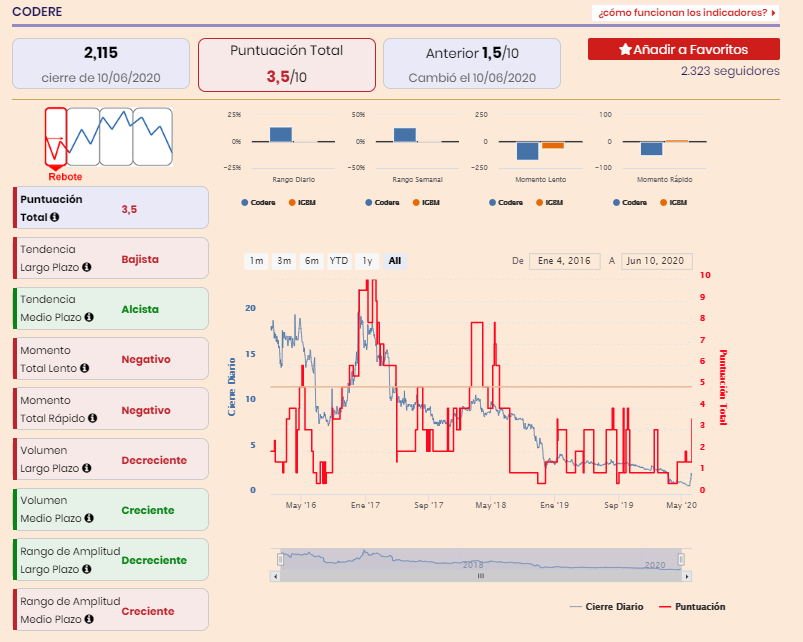
Task: Click the navigator scrollbar thumb
Action: (x=481, y=576)
